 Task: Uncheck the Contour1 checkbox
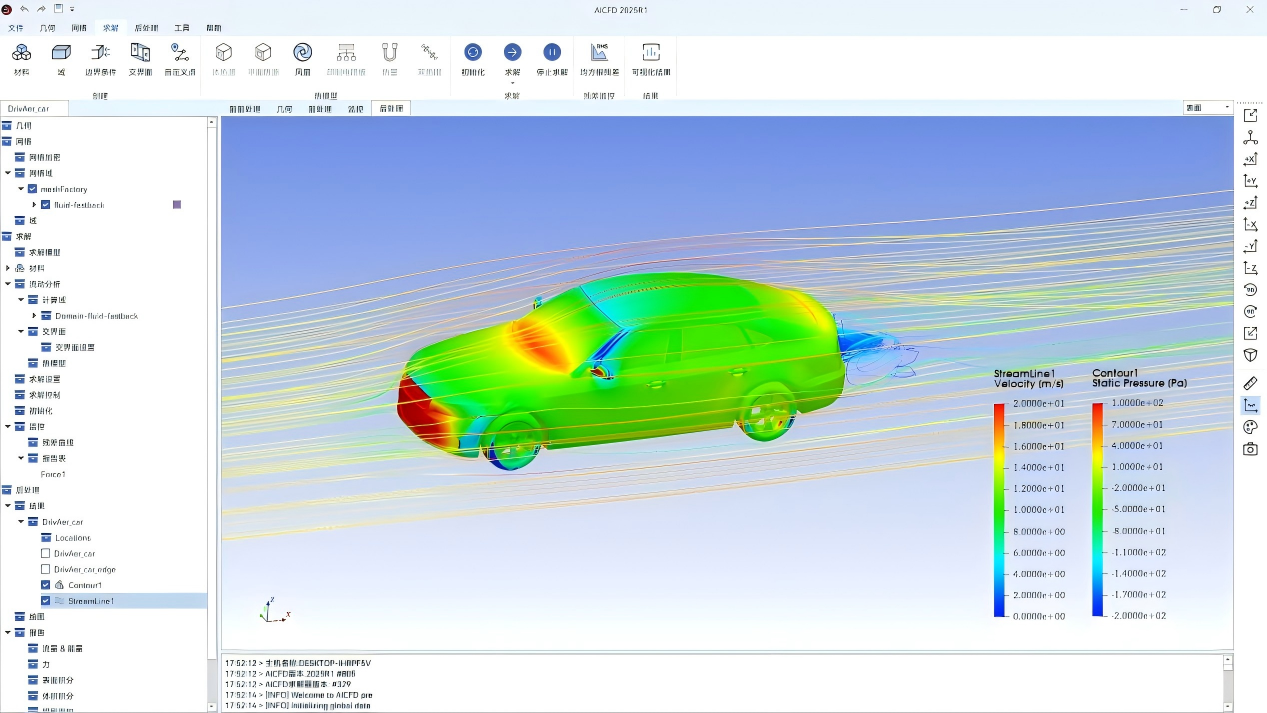coord(45,585)
